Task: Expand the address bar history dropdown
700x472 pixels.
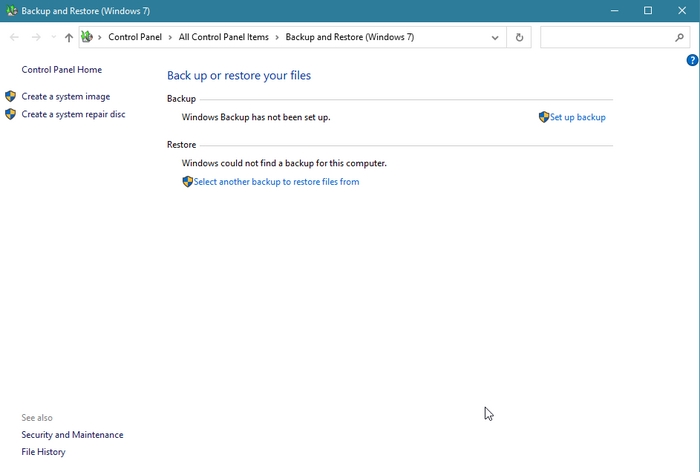Action: [x=495, y=37]
